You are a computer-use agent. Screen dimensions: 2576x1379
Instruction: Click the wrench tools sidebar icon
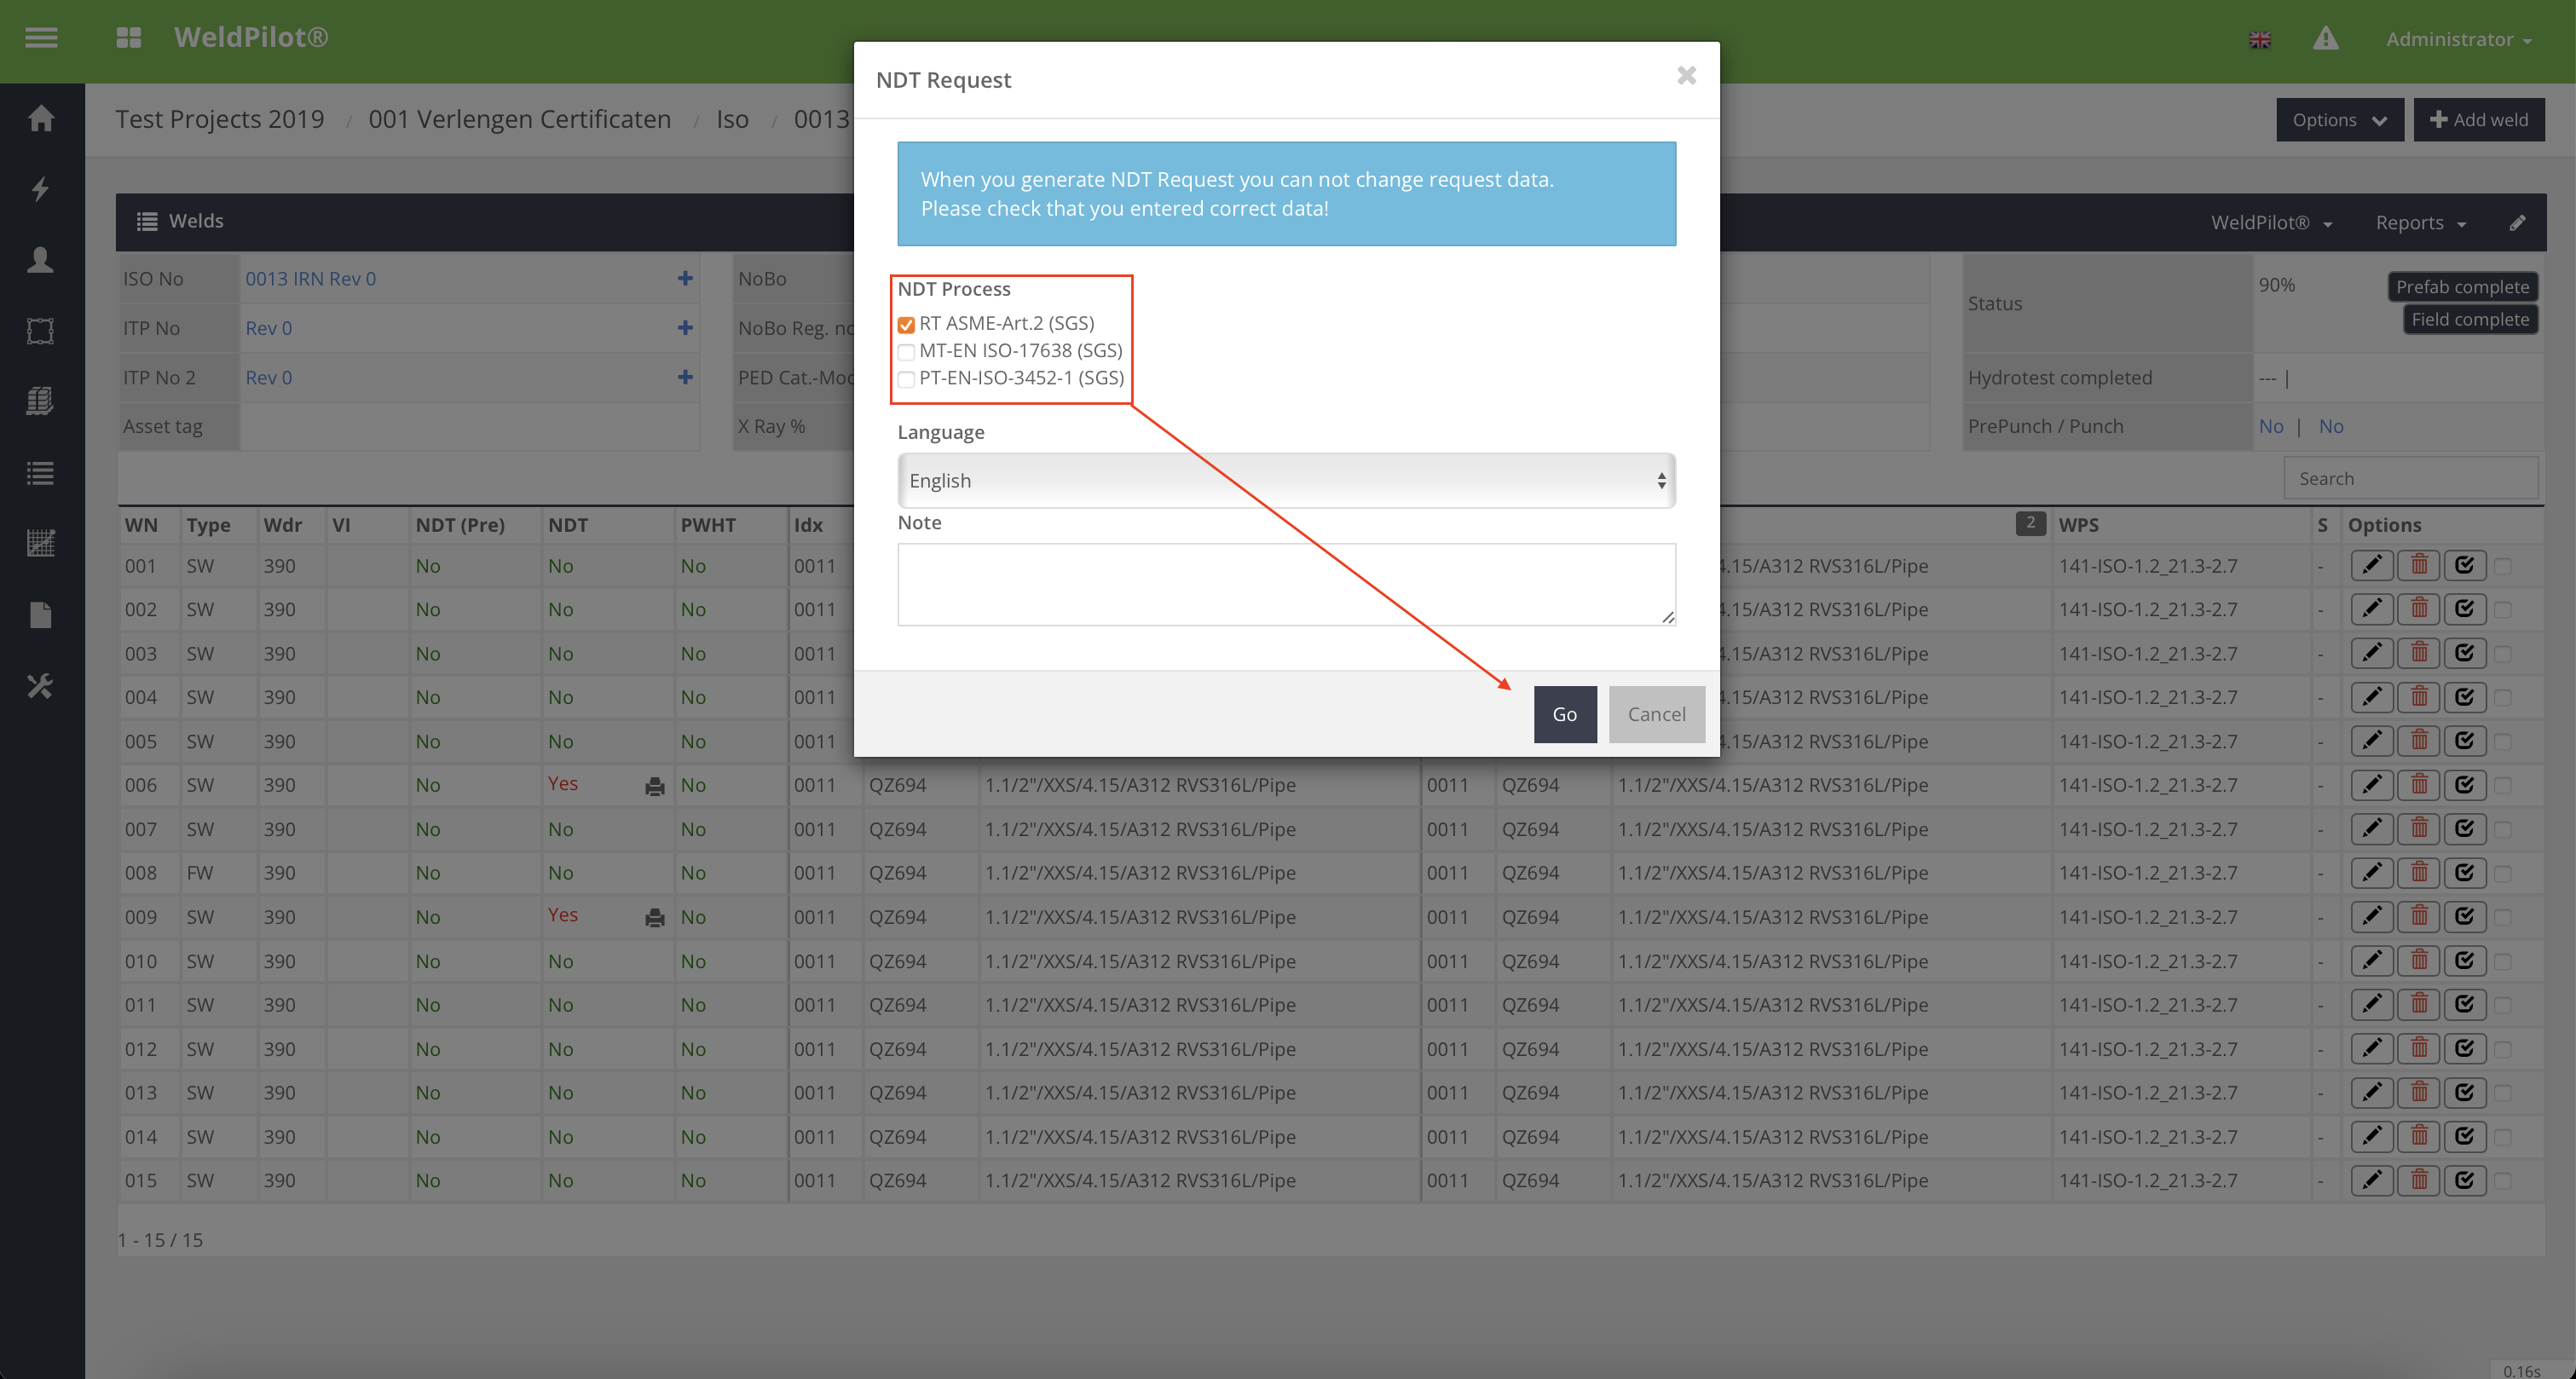click(41, 686)
